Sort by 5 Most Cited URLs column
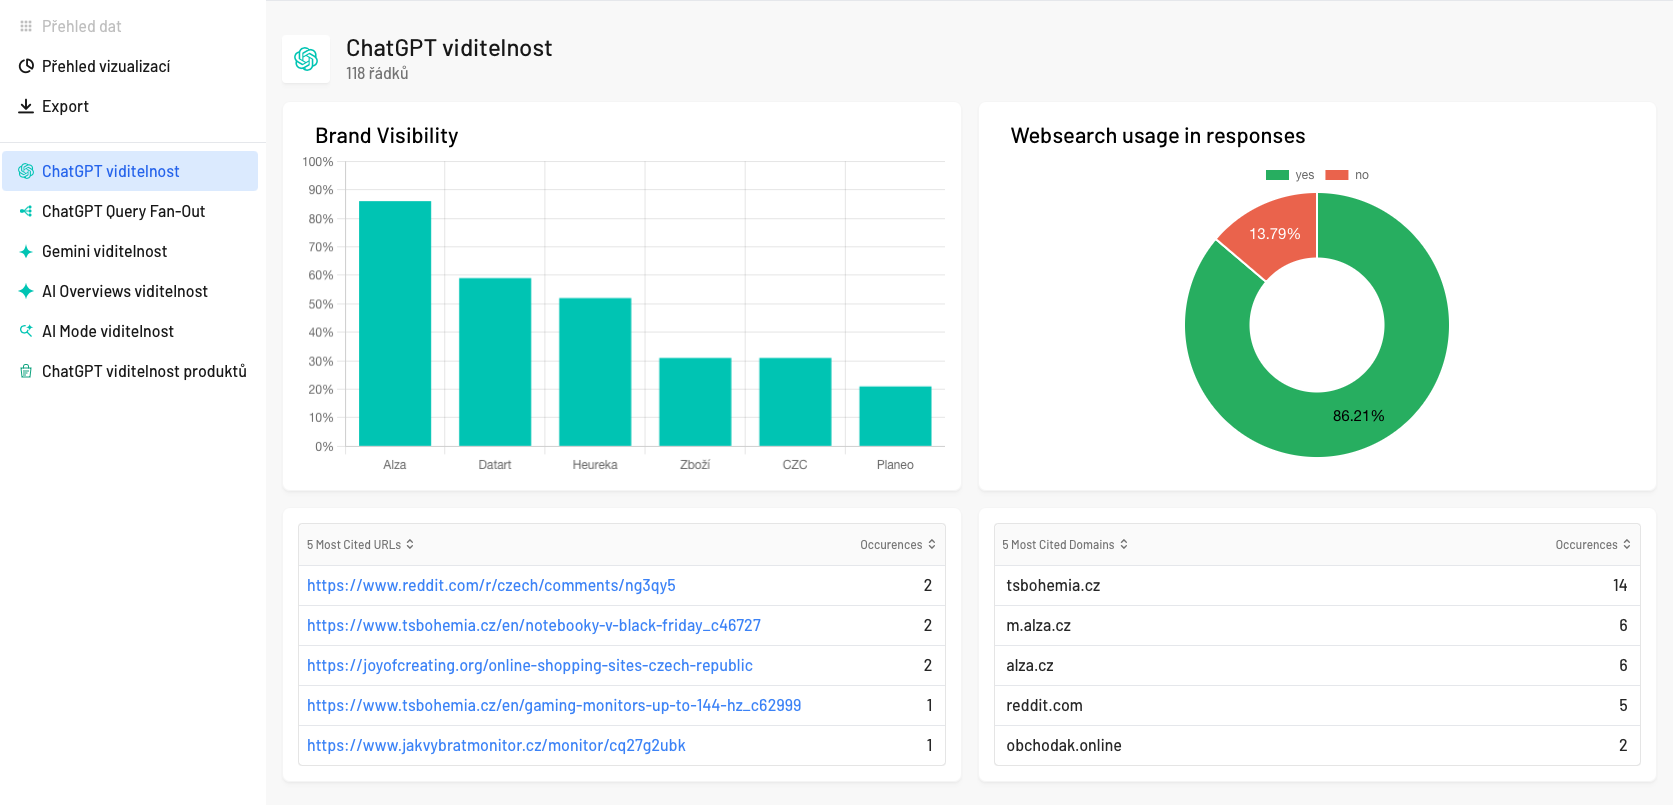Viewport: 1673px width, 805px height. pyautogui.click(x=360, y=545)
